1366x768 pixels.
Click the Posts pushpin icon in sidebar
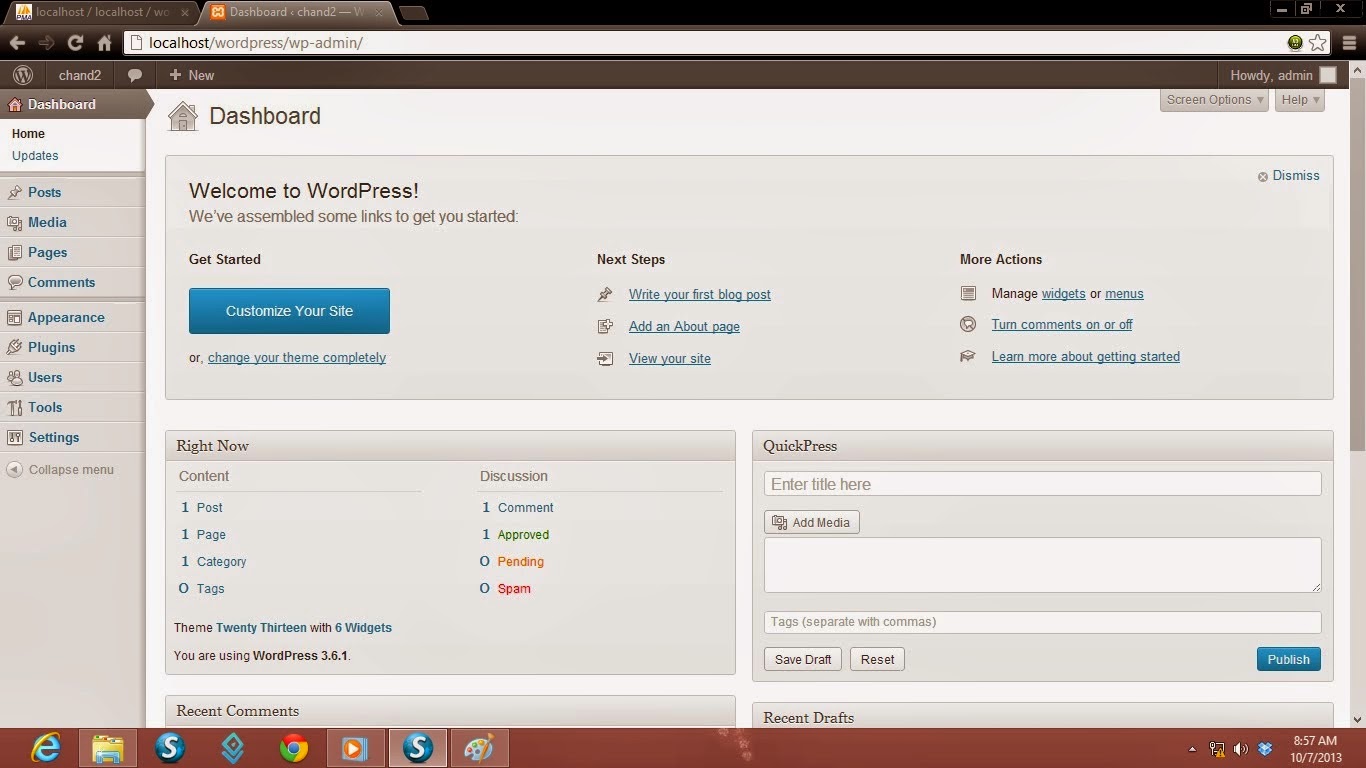coord(14,192)
